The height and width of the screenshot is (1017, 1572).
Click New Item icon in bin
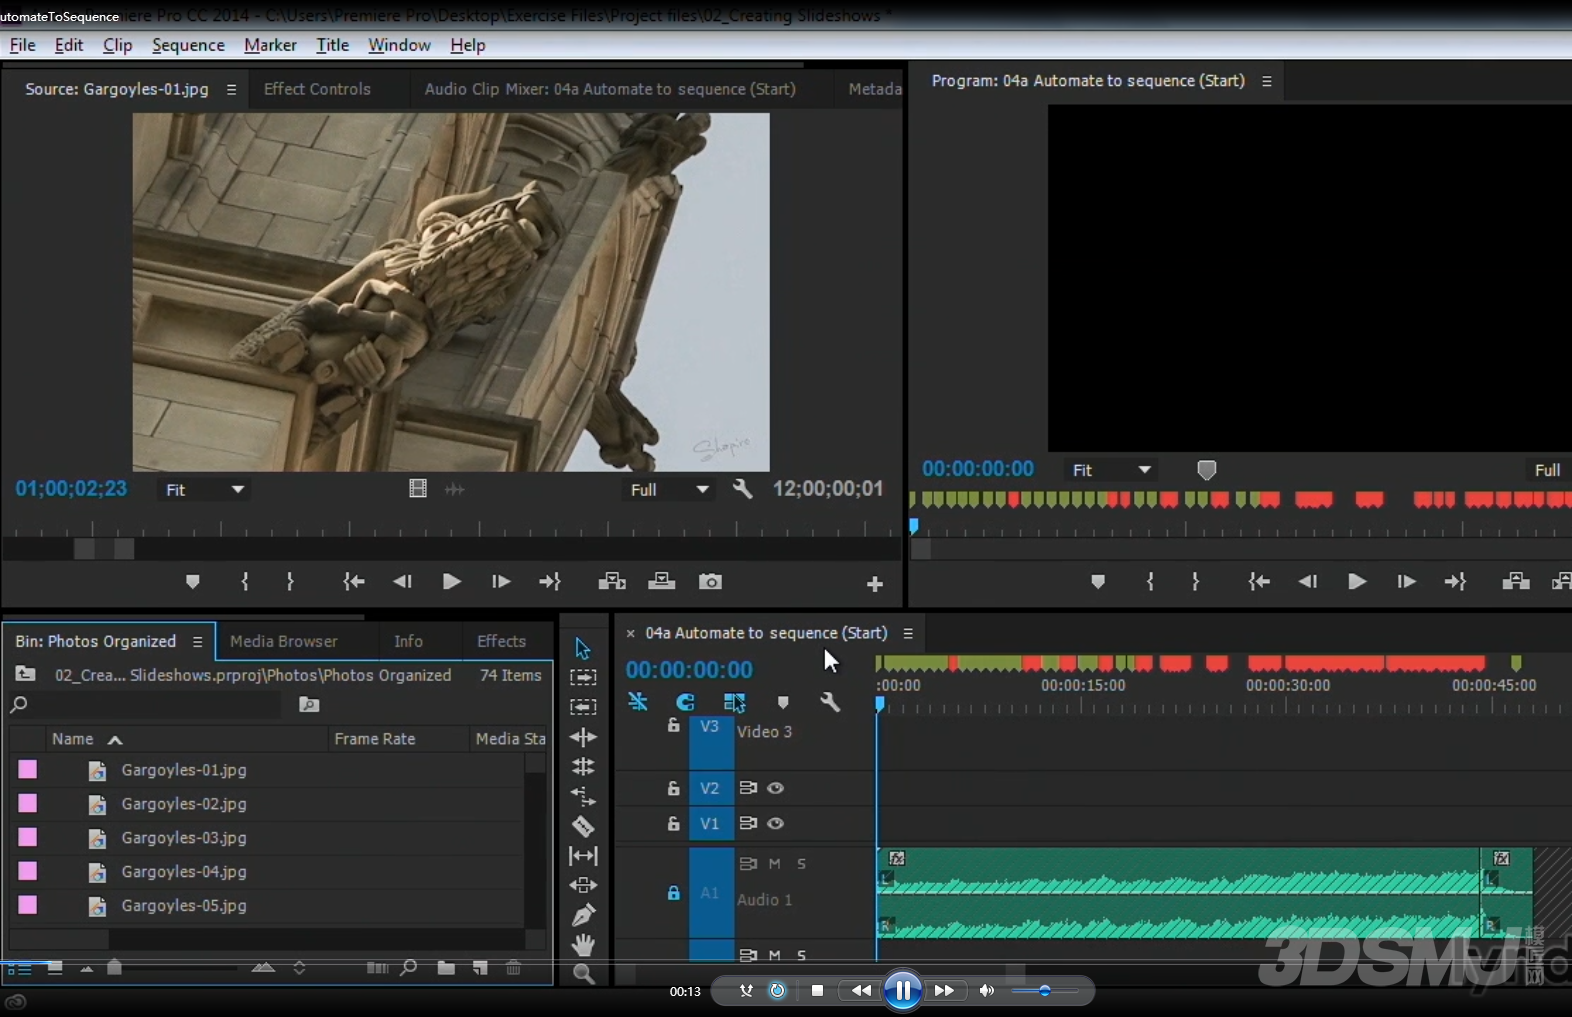481,968
